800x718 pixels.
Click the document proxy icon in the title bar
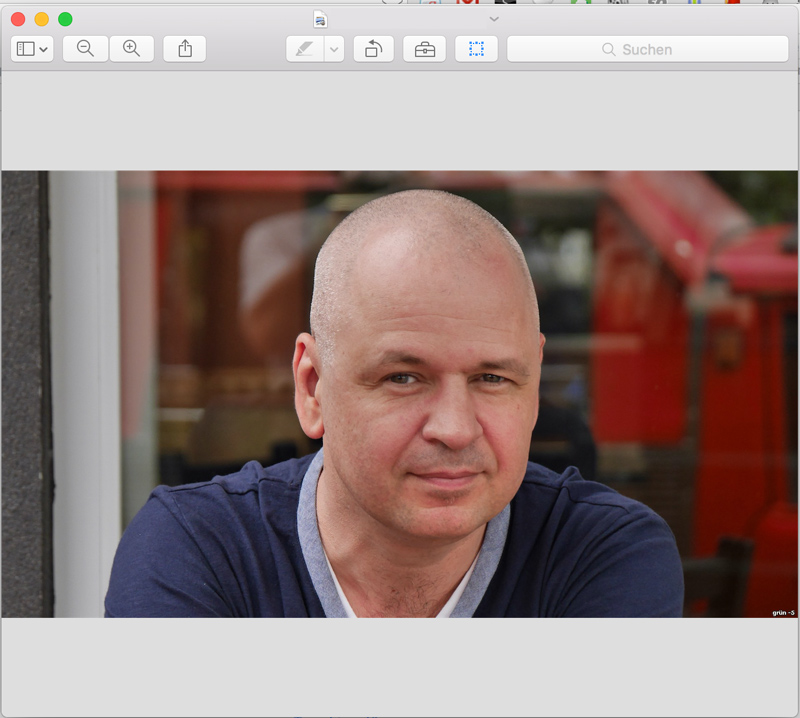click(318, 18)
